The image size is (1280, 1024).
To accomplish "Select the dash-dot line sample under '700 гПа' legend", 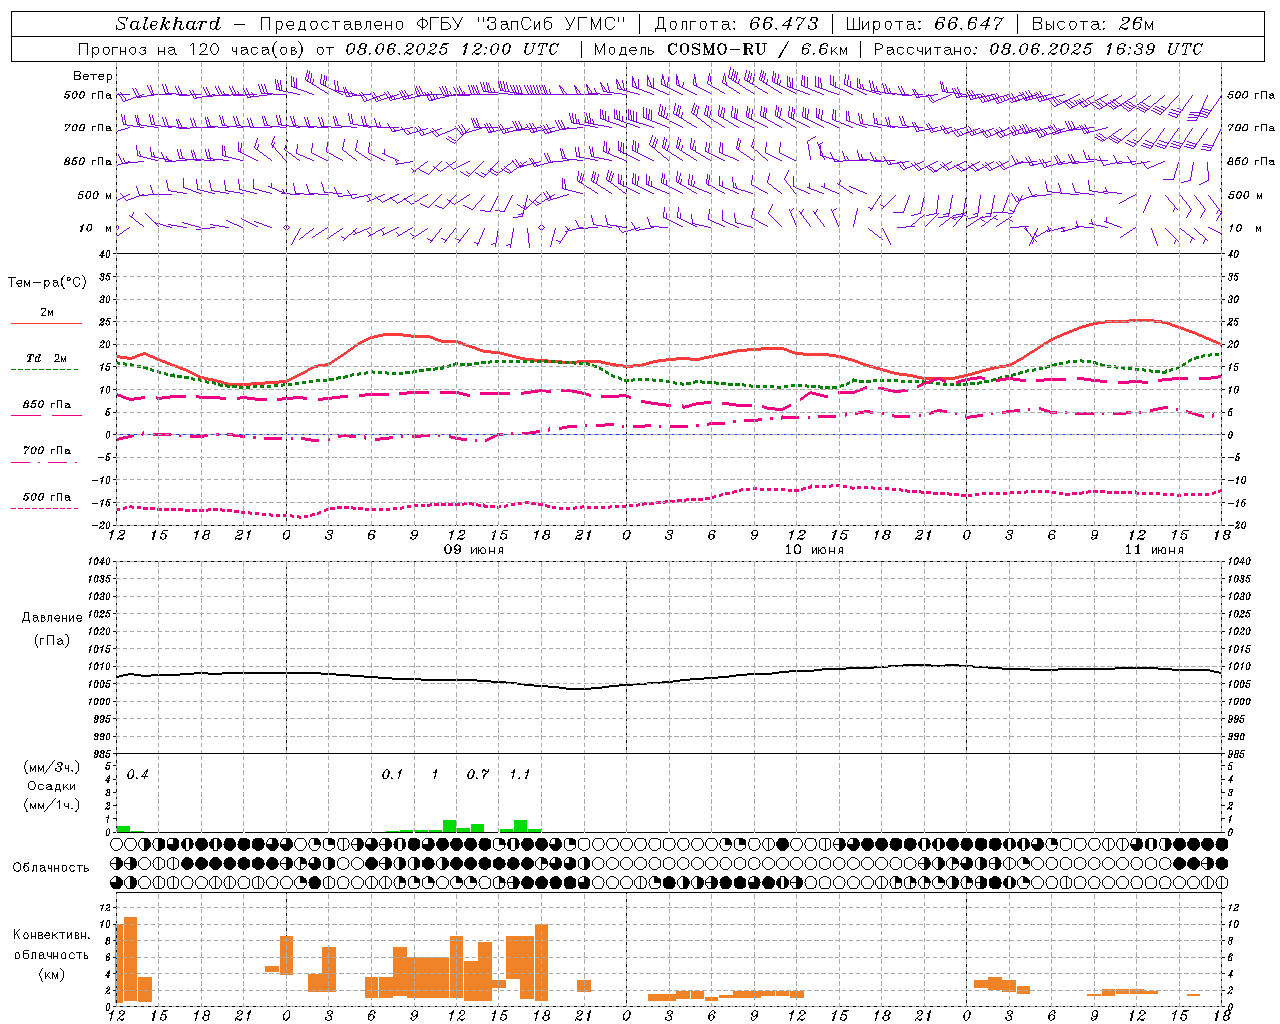I will point(44,462).
